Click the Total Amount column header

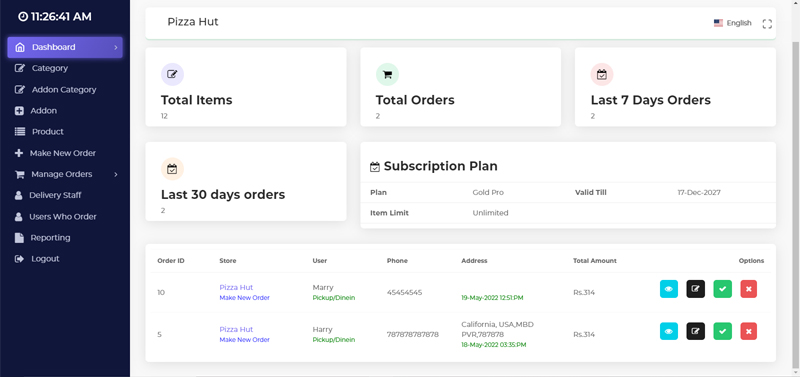tap(595, 261)
